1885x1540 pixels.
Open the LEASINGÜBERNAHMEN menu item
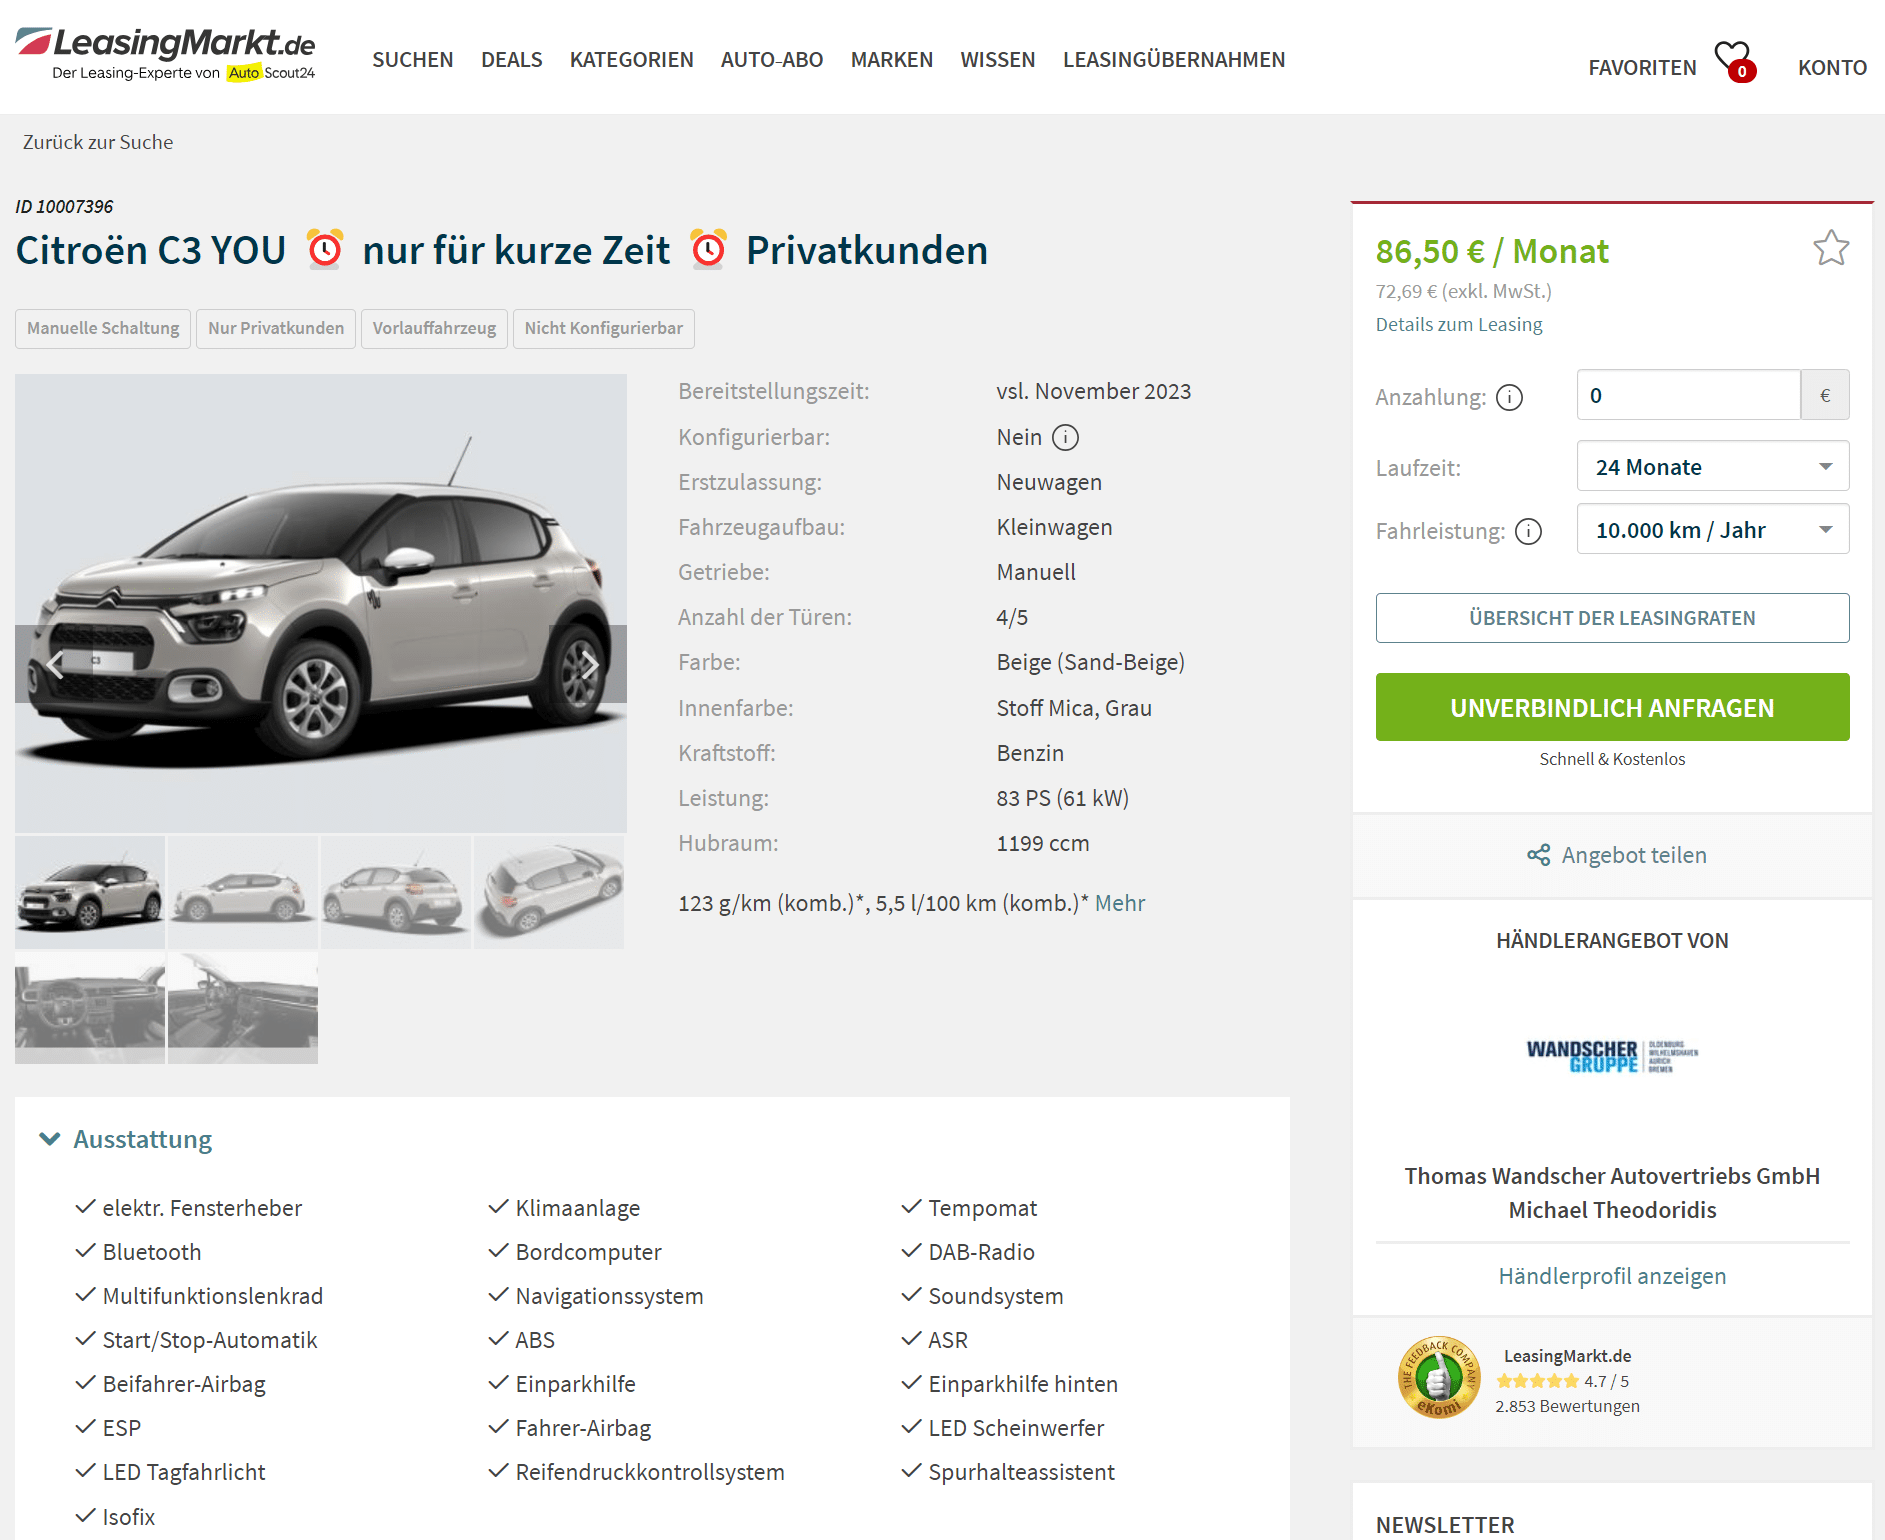click(x=1174, y=60)
